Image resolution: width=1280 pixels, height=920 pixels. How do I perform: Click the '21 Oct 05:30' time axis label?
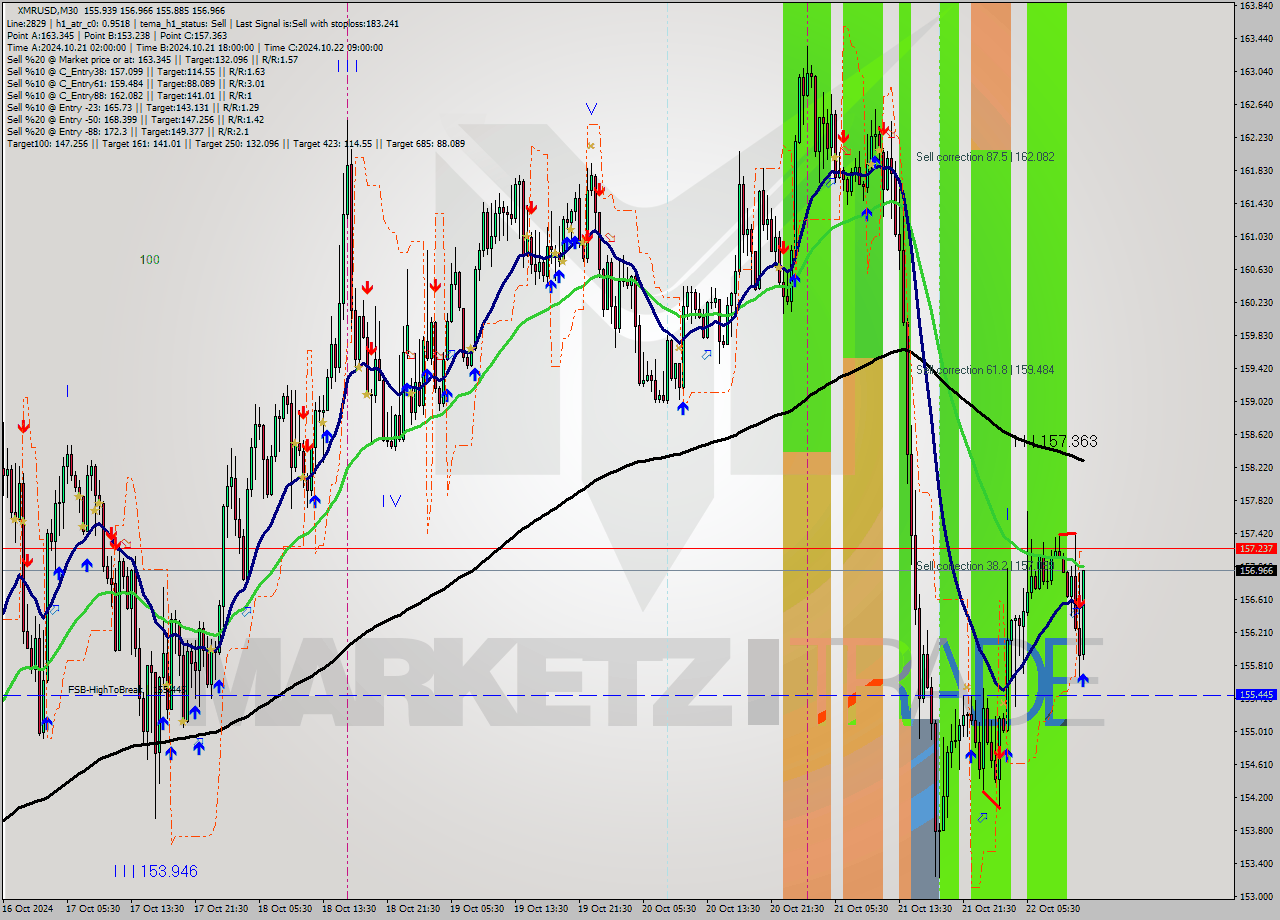(x=860, y=909)
